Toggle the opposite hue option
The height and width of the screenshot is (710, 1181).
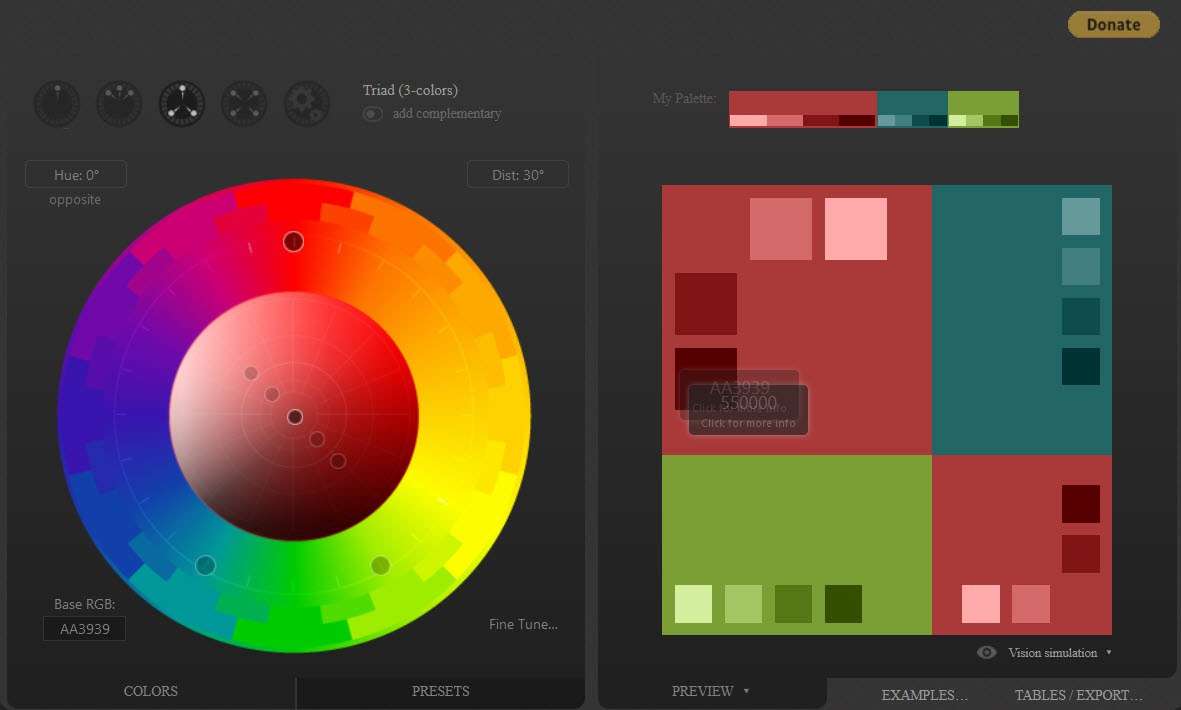pos(75,199)
